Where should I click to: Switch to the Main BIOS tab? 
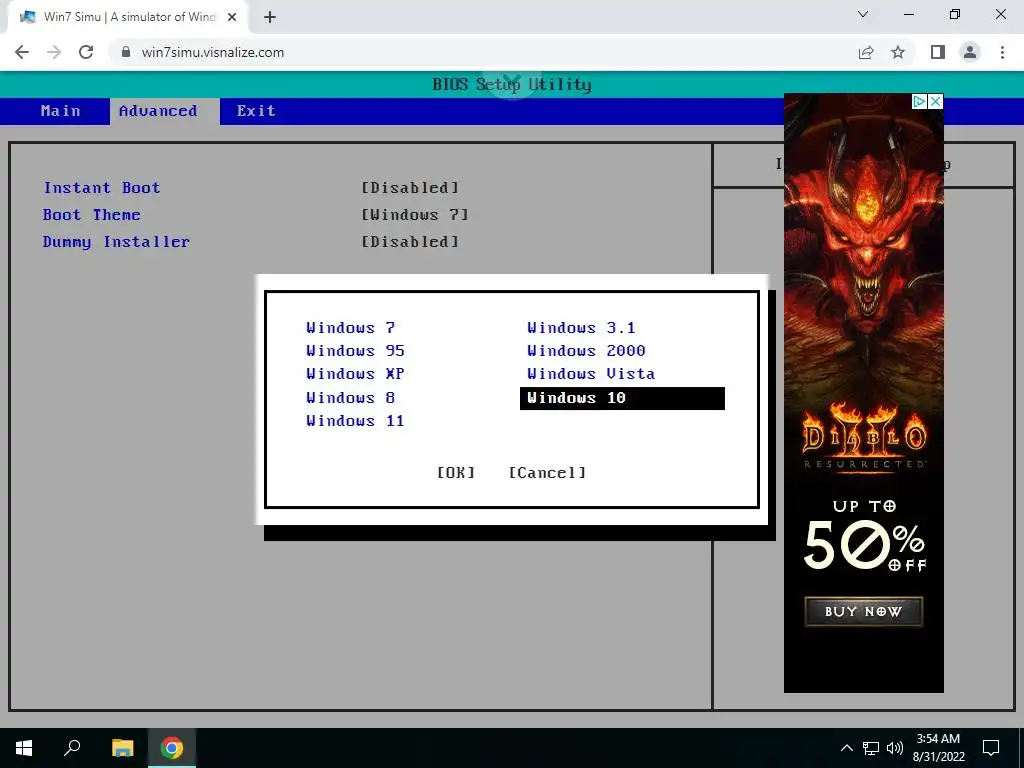pos(61,111)
